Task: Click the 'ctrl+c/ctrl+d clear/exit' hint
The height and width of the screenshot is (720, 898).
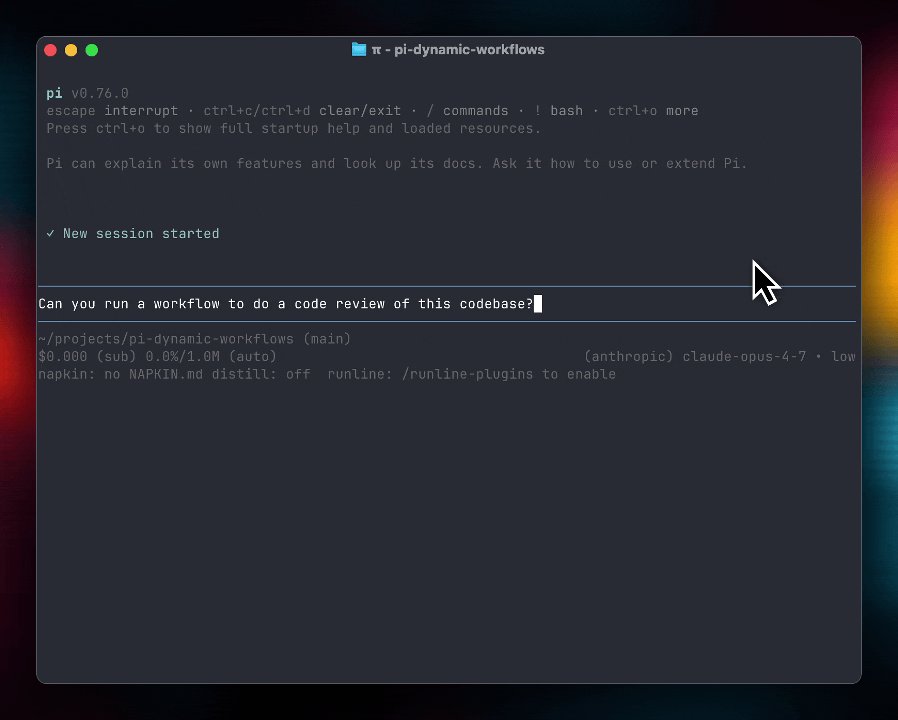Action: (302, 111)
